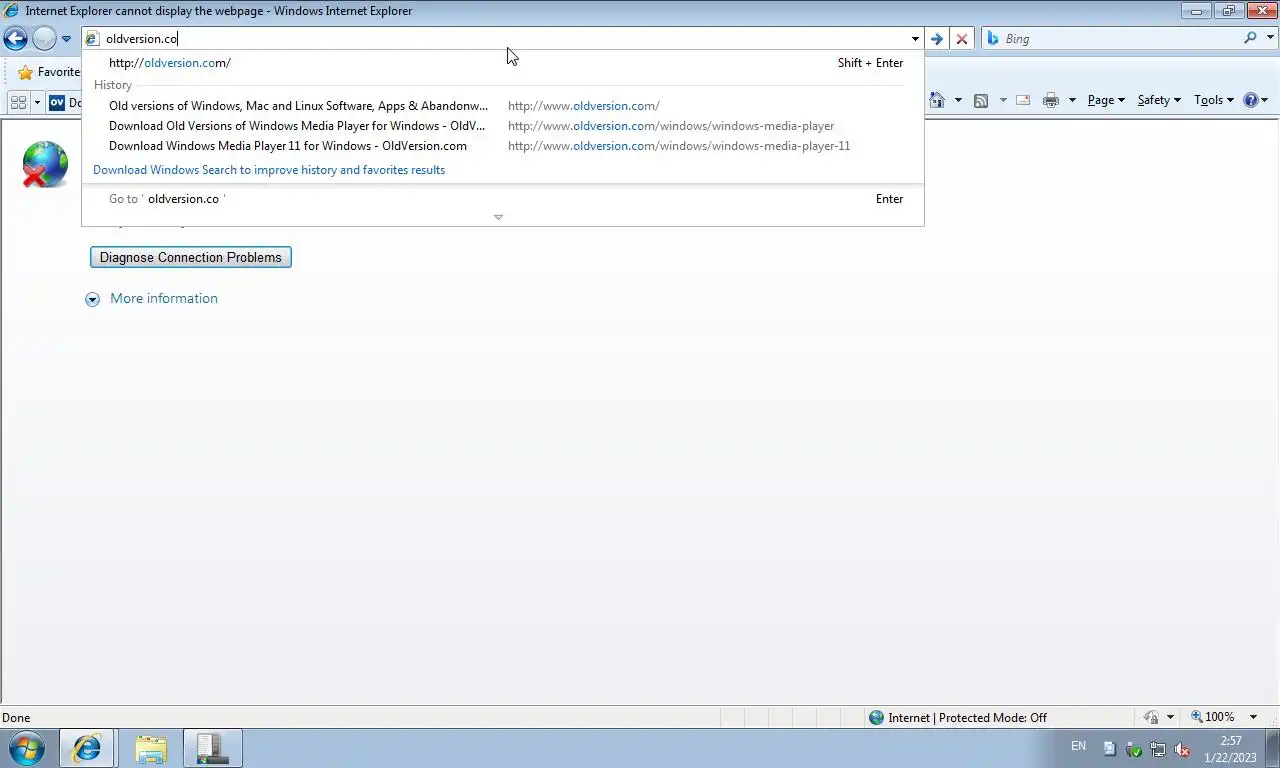The height and width of the screenshot is (768, 1280).
Task: Click the Go to address arrow button
Action: [936, 39]
